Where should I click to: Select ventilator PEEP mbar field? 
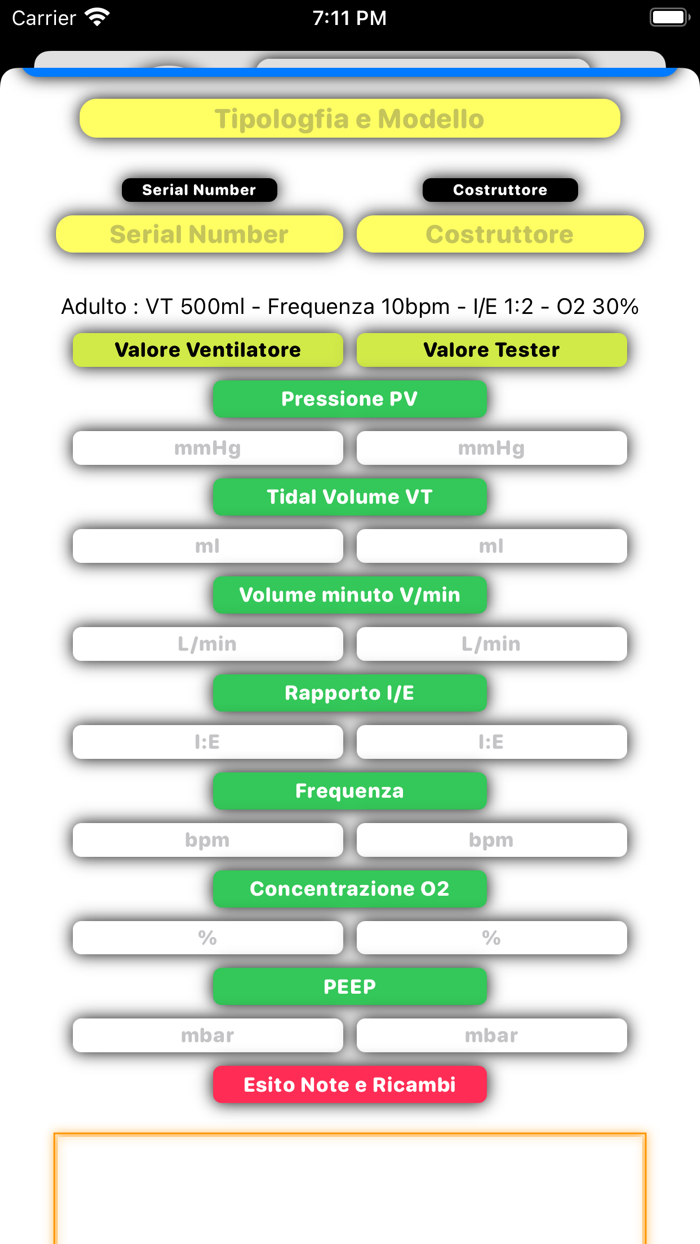point(208,1035)
